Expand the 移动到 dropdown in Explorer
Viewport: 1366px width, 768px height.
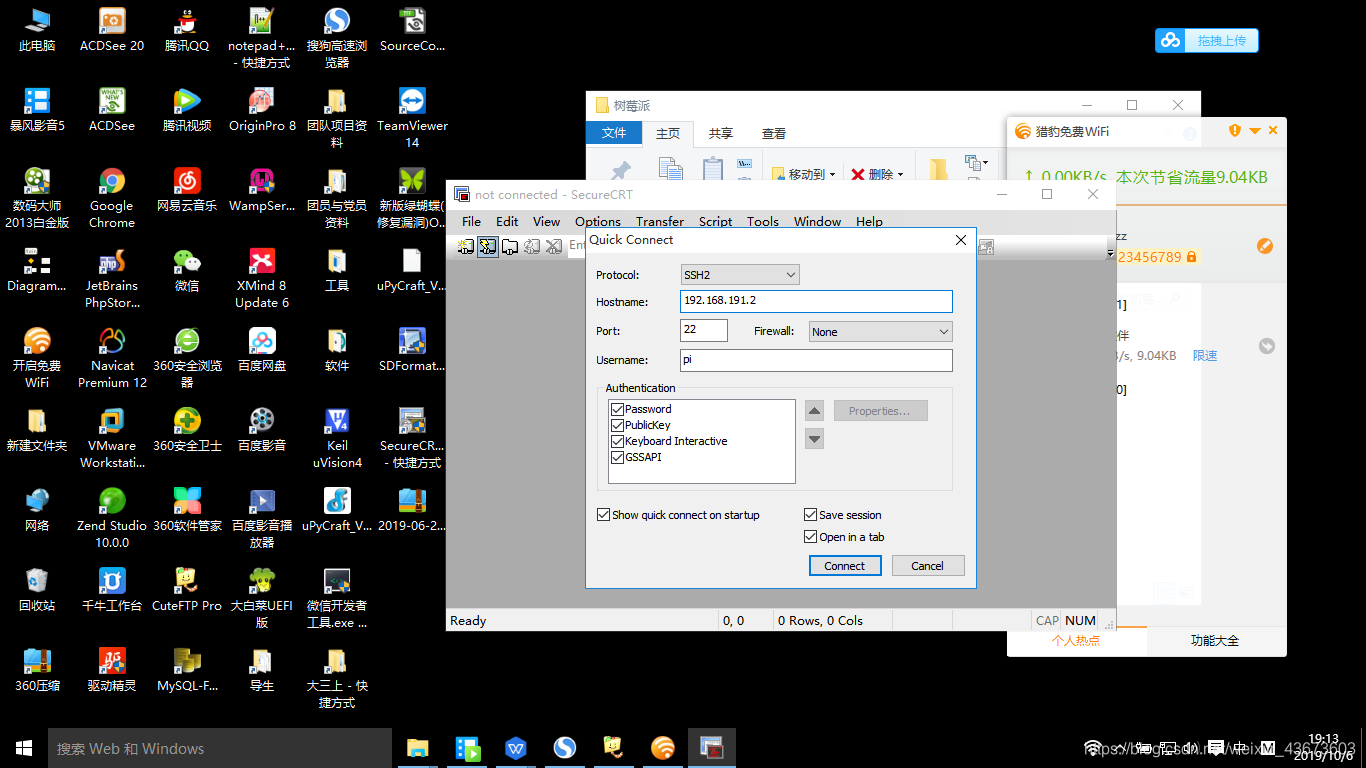pos(832,174)
